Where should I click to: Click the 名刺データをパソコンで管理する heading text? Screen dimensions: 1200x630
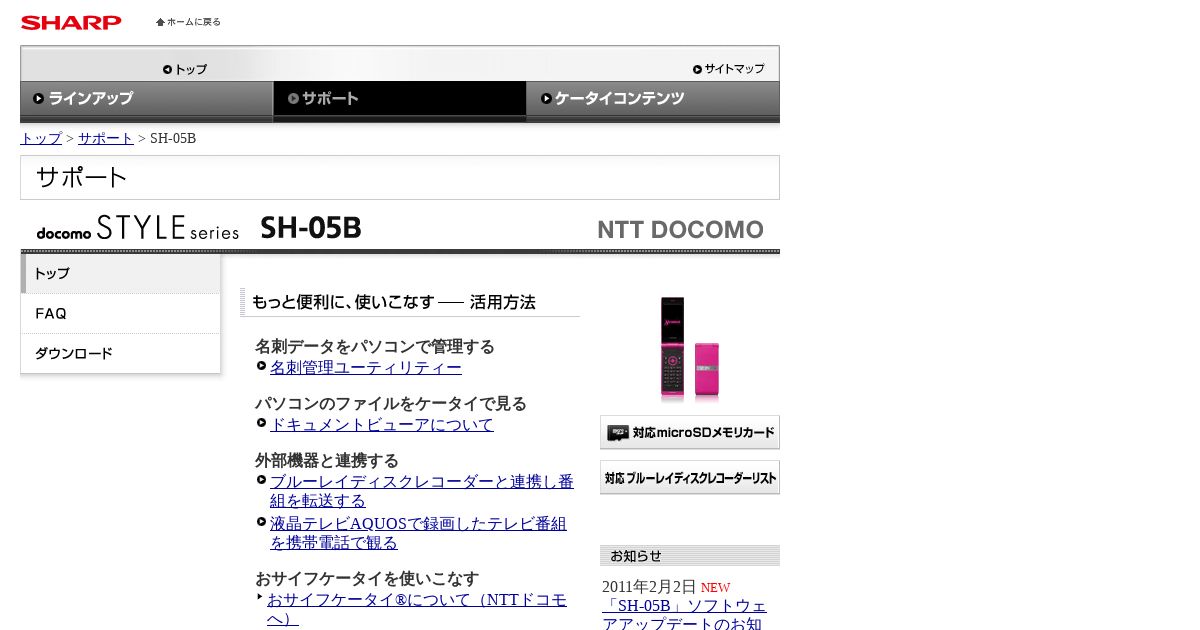pos(375,347)
